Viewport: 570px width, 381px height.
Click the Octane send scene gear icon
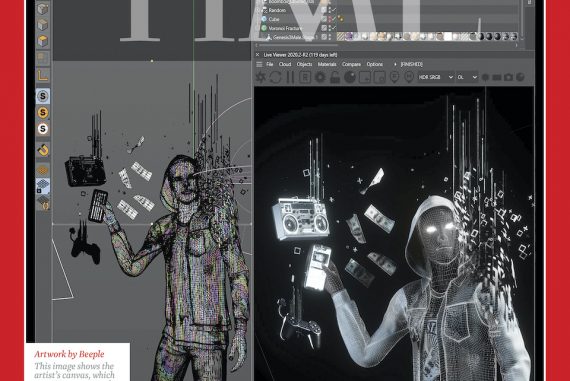click(260, 77)
